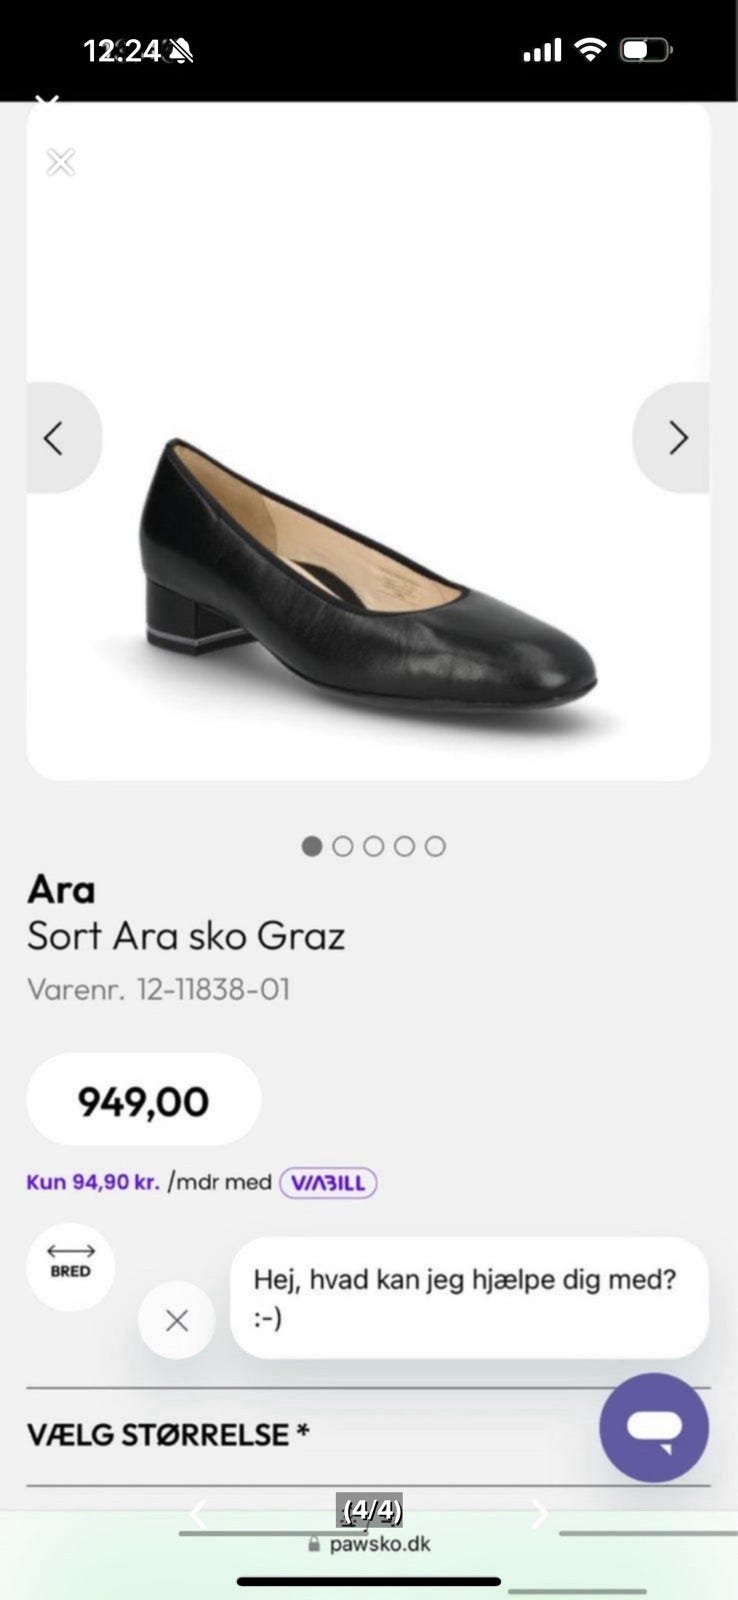The height and width of the screenshot is (1600, 738).
Task: Advance to the next shoe photo
Action: (x=678, y=438)
